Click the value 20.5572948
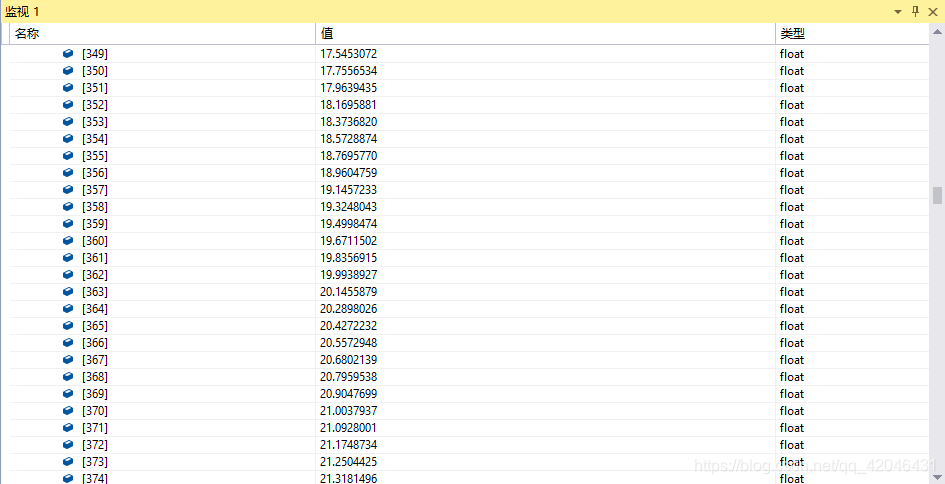The width and height of the screenshot is (945, 484). click(x=348, y=342)
